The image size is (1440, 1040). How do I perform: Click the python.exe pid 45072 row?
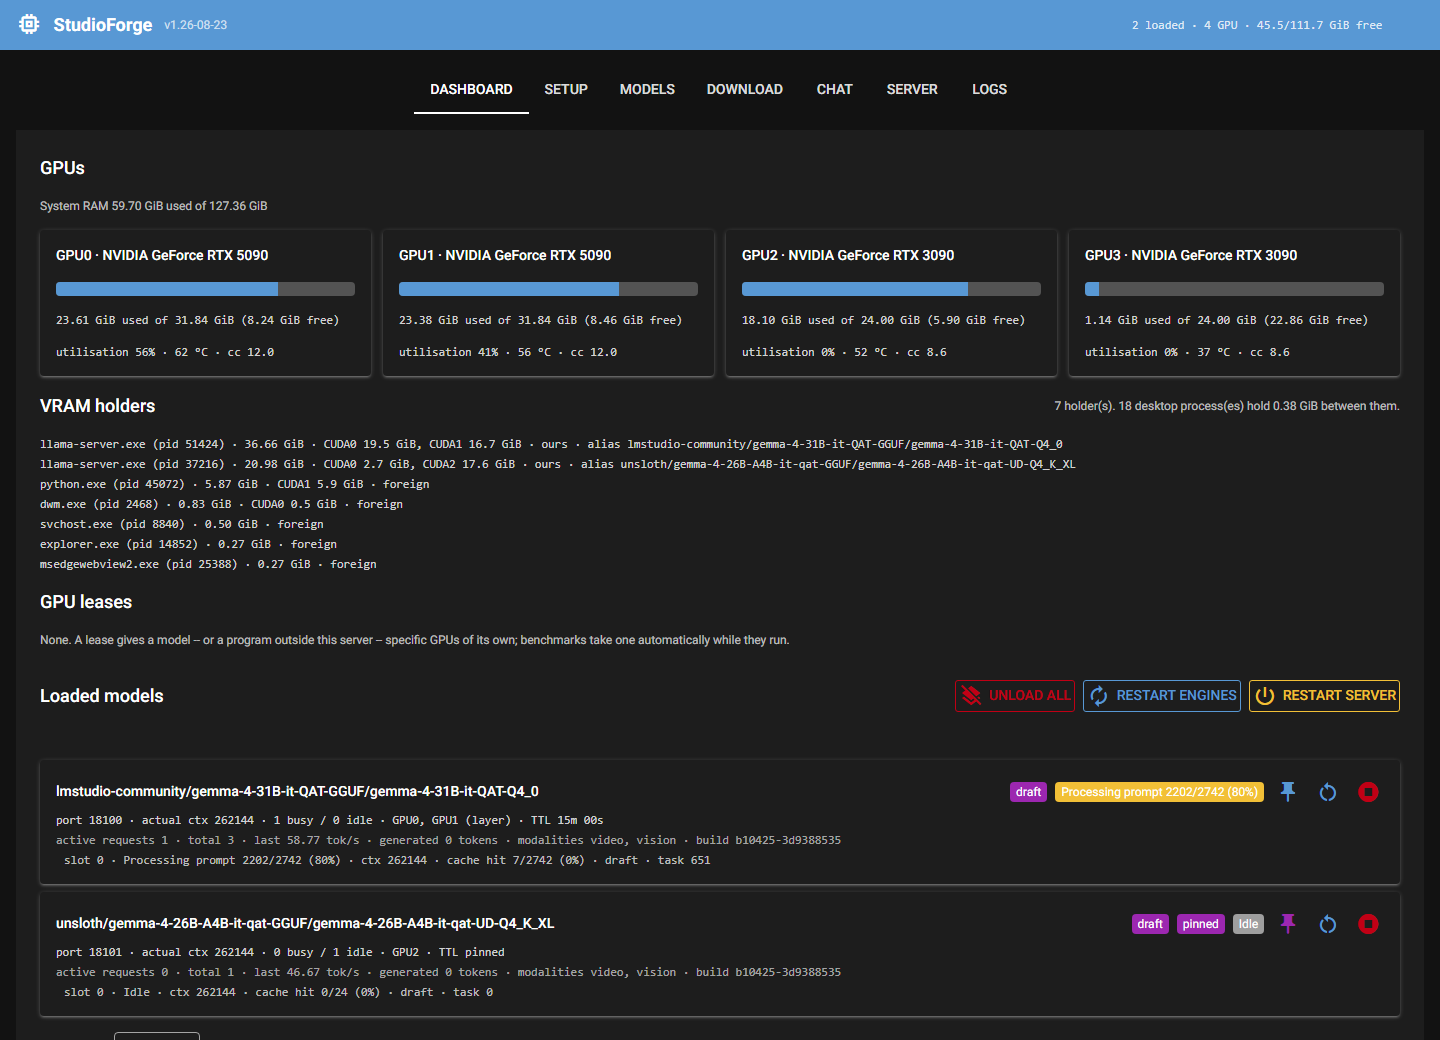point(235,484)
